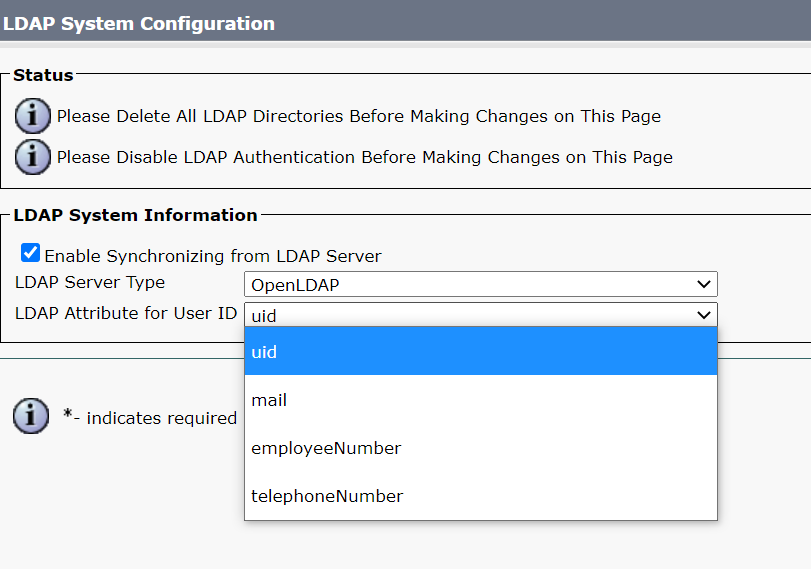The height and width of the screenshot is (569, 811).
Task: Click the Enable Synchronizing from LDAP Server label
Action: pos(212,256)
